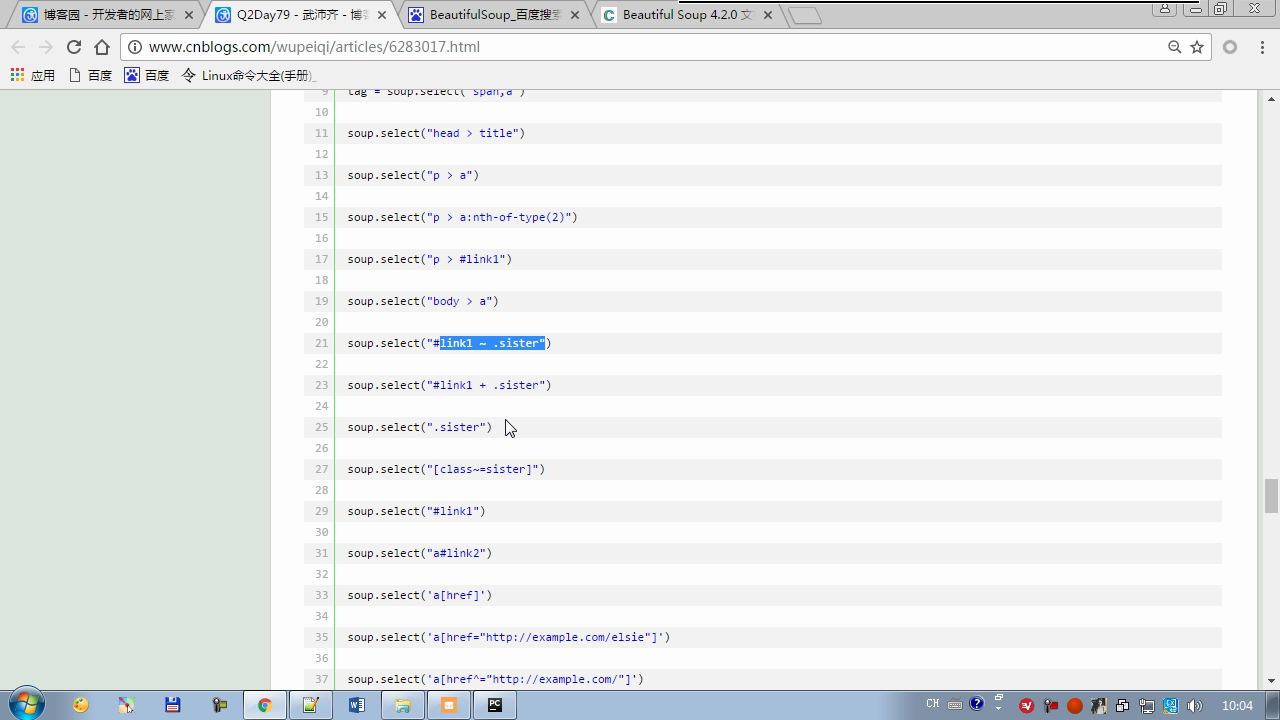
Task: Open the 应用 apps shortcut
Action: (x=32, y=75)
